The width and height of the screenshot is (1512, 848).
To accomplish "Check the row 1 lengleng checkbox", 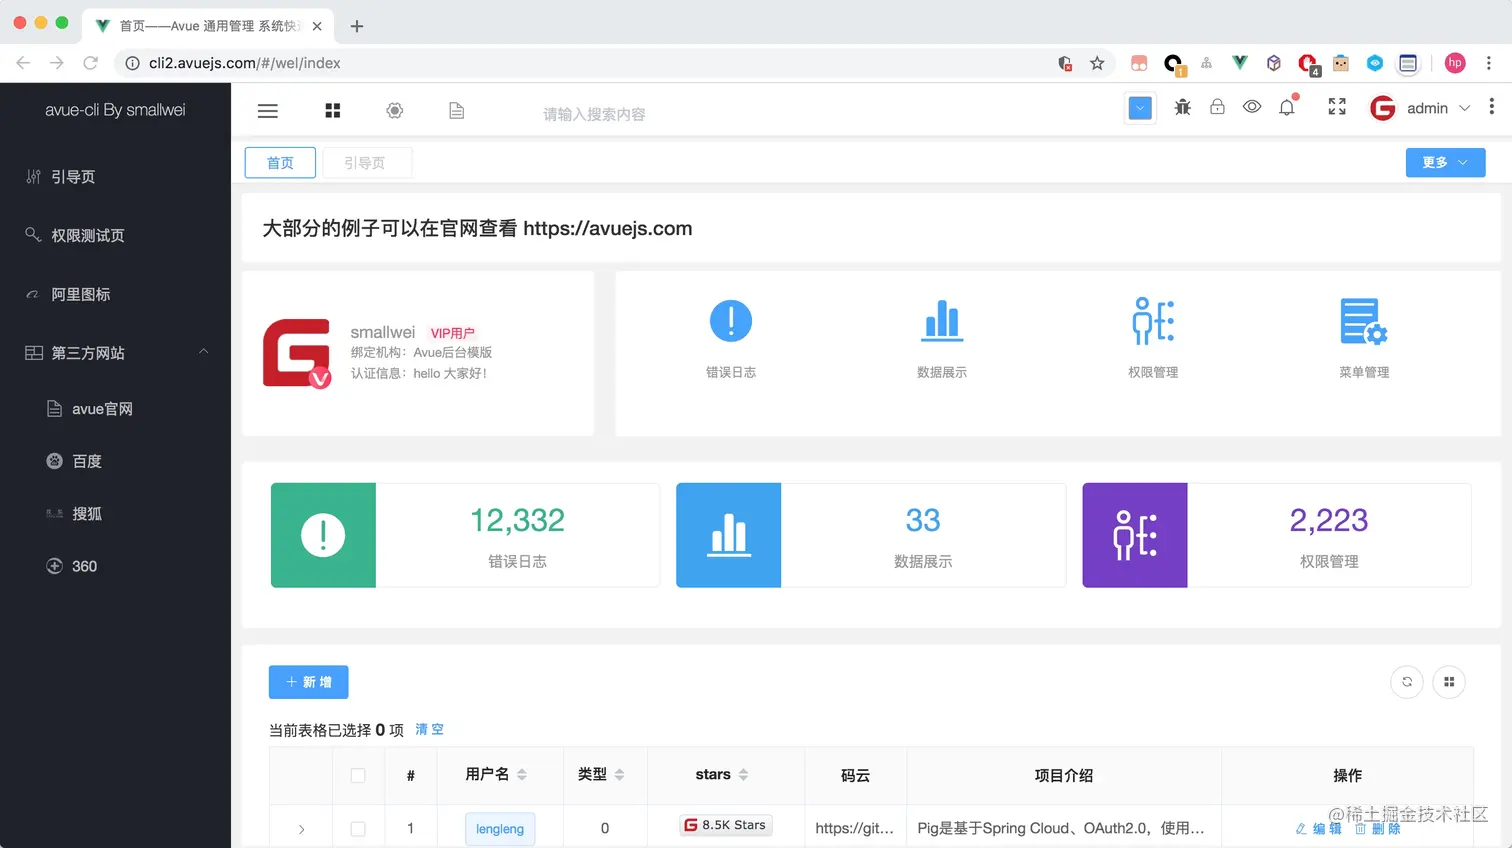I will coord(358,829).
